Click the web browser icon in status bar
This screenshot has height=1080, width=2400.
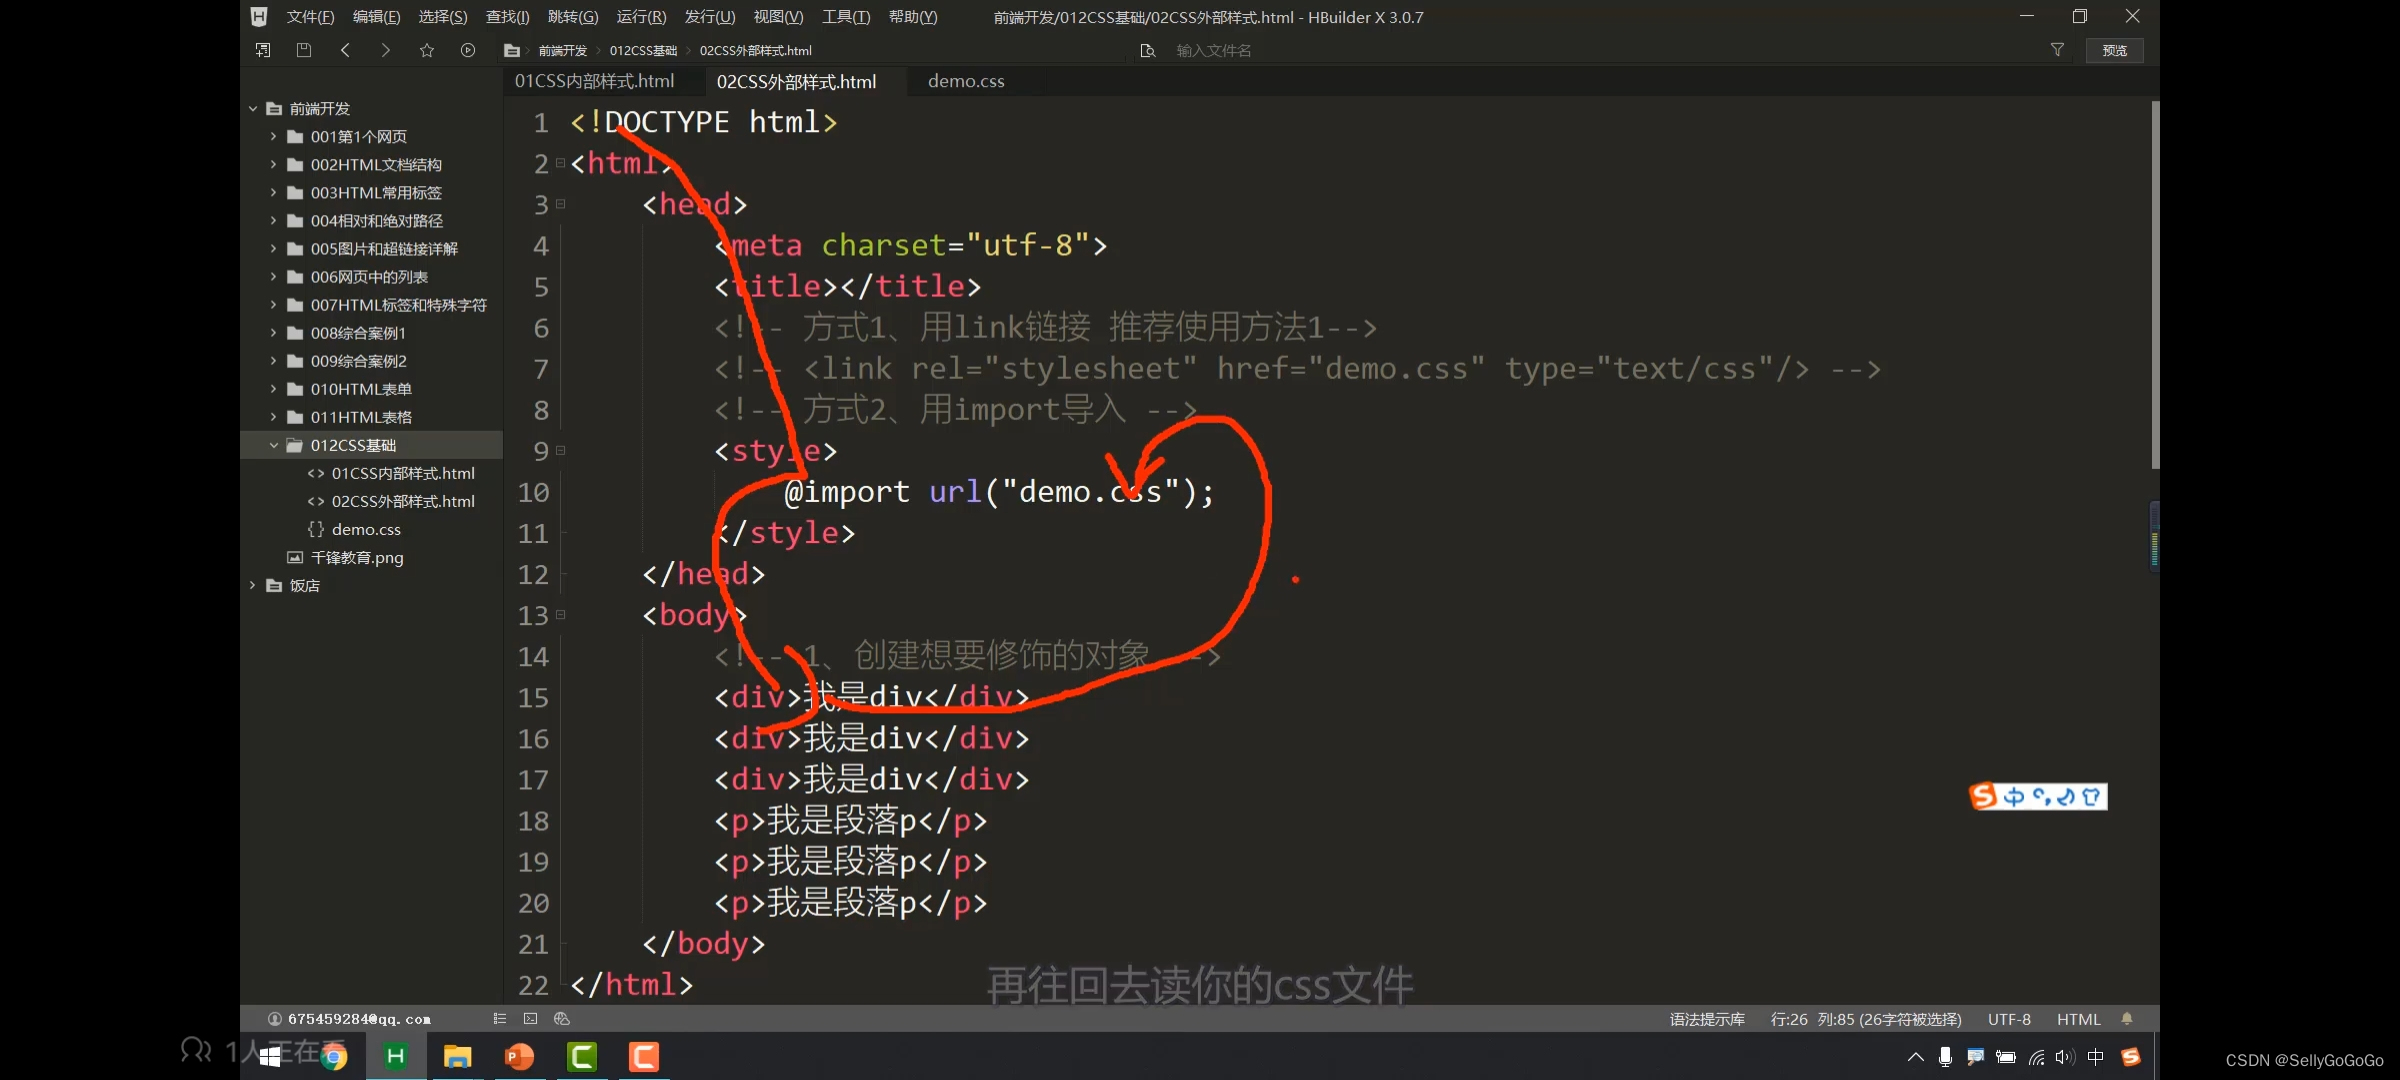click(561, 1019)
